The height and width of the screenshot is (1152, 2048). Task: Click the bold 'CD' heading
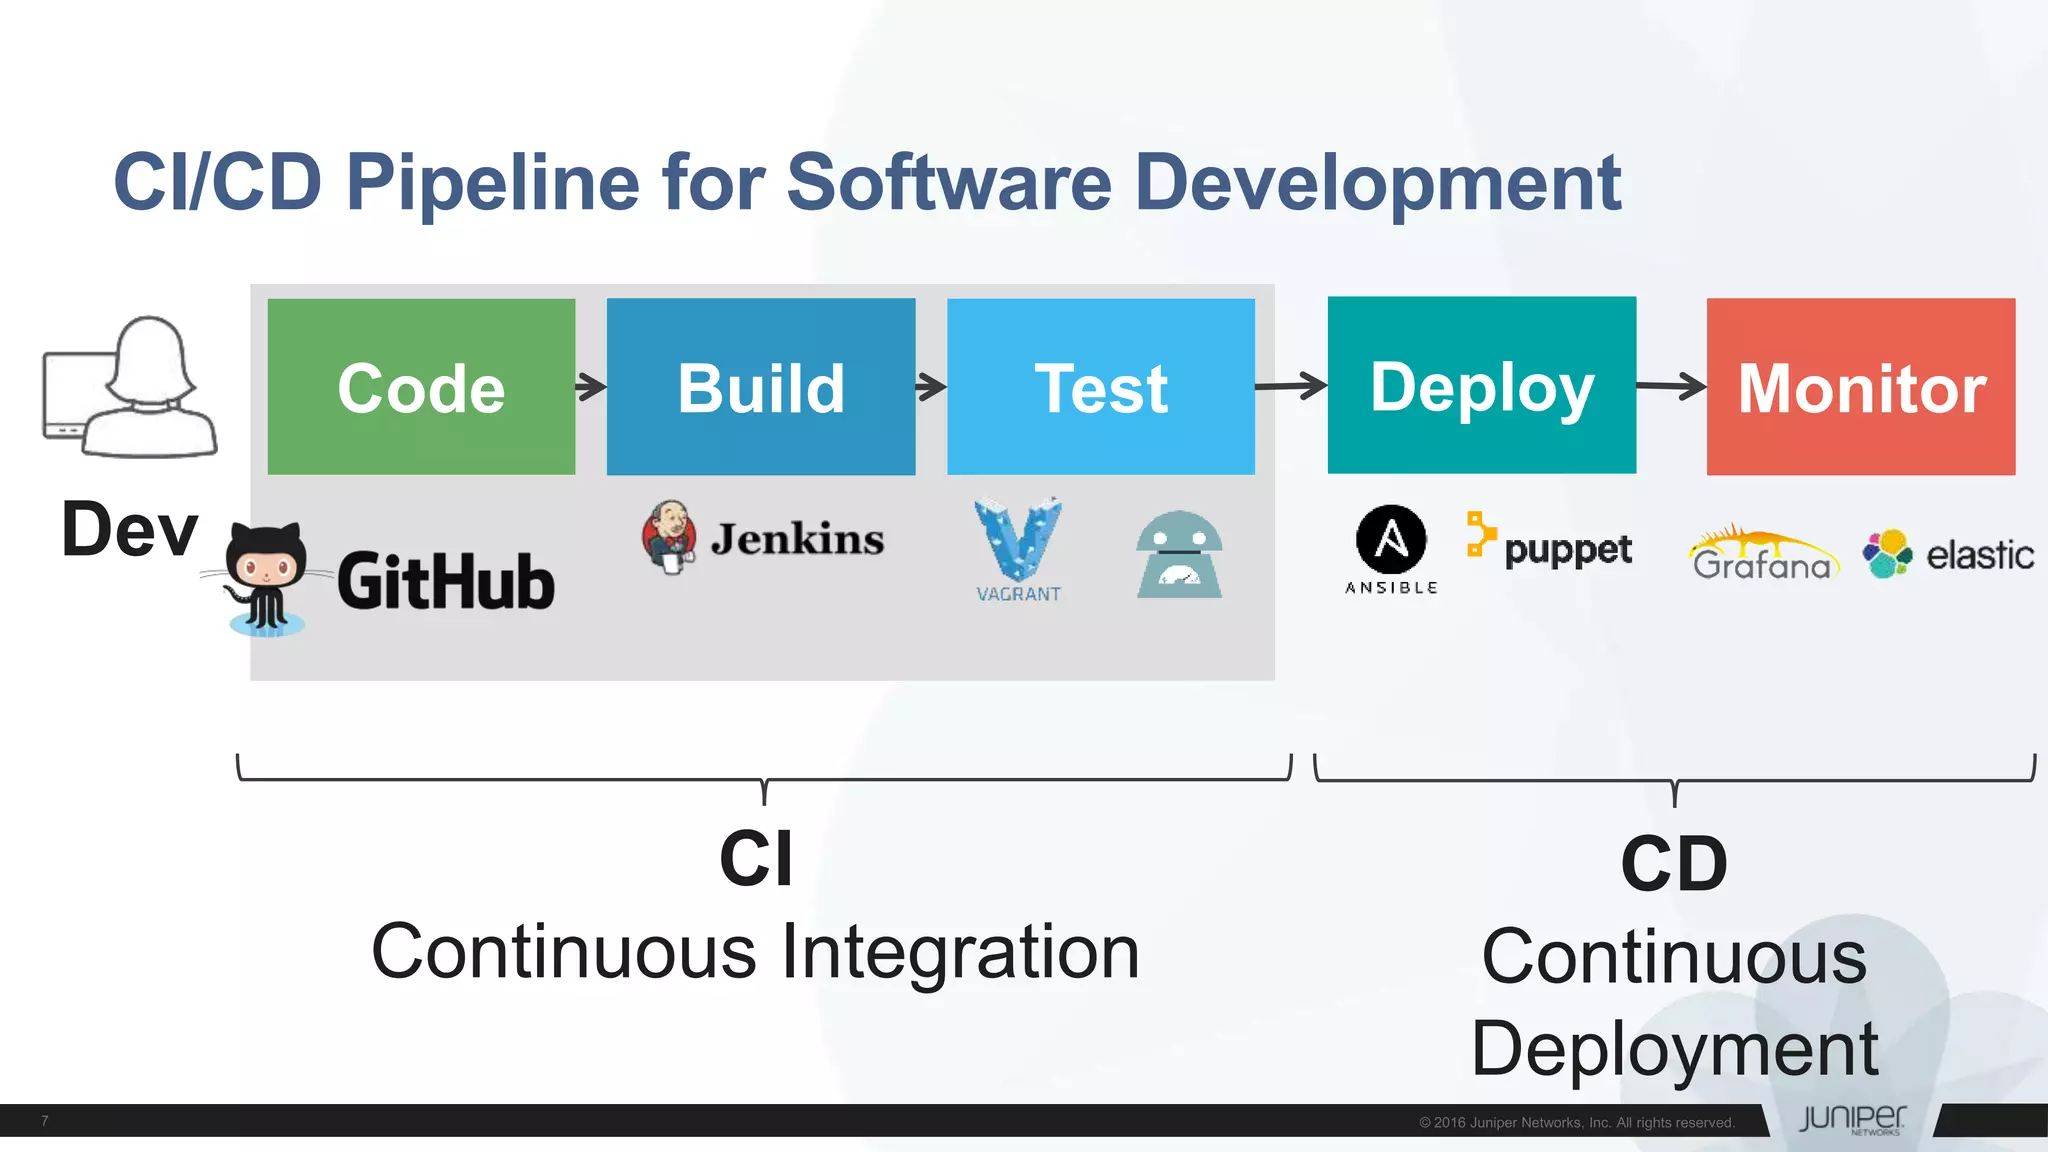pos(1674,864)
